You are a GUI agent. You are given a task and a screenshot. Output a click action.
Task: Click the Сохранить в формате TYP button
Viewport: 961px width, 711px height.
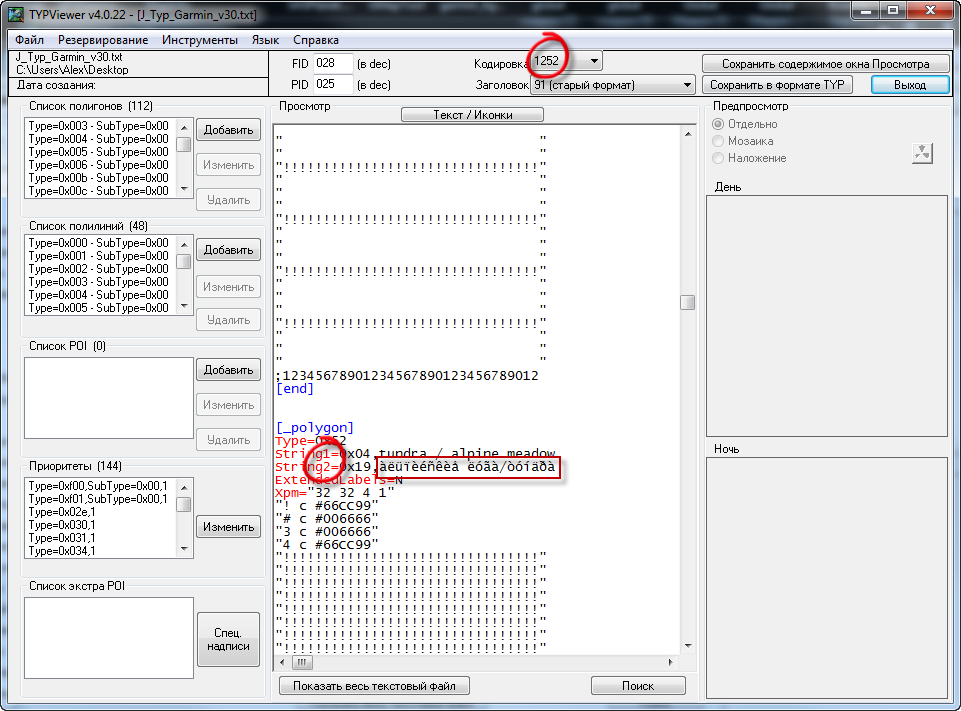pos(777,85)
